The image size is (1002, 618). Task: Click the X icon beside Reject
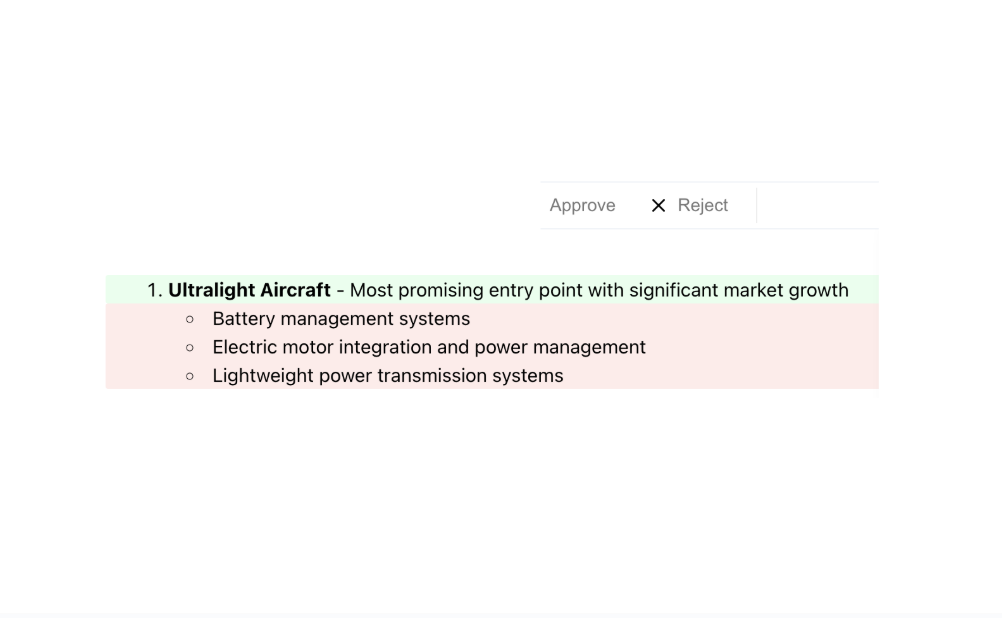[x=658, y=205]
